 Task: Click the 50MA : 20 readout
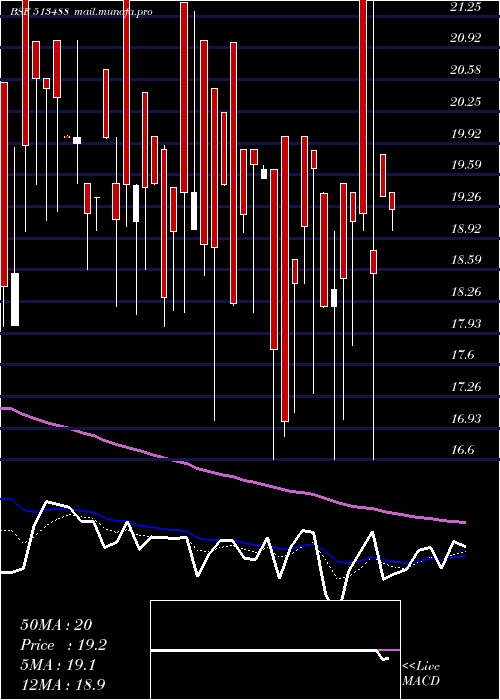pos(56,625)
